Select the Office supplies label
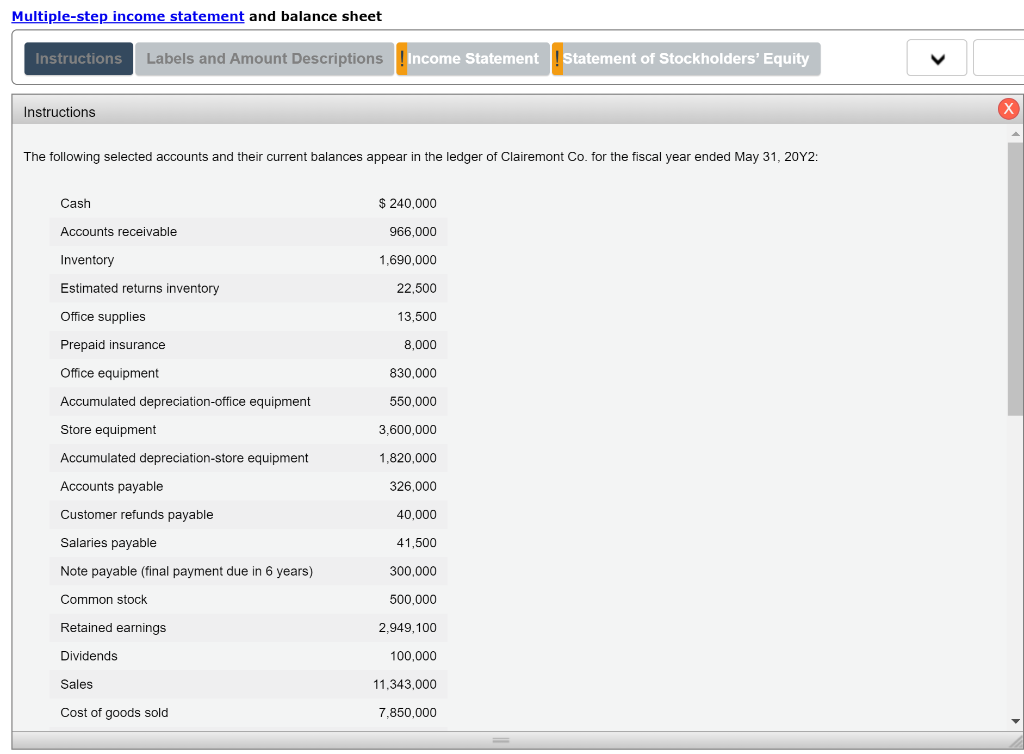Viewport: 1024px width, 754px height. coord(103,317)
